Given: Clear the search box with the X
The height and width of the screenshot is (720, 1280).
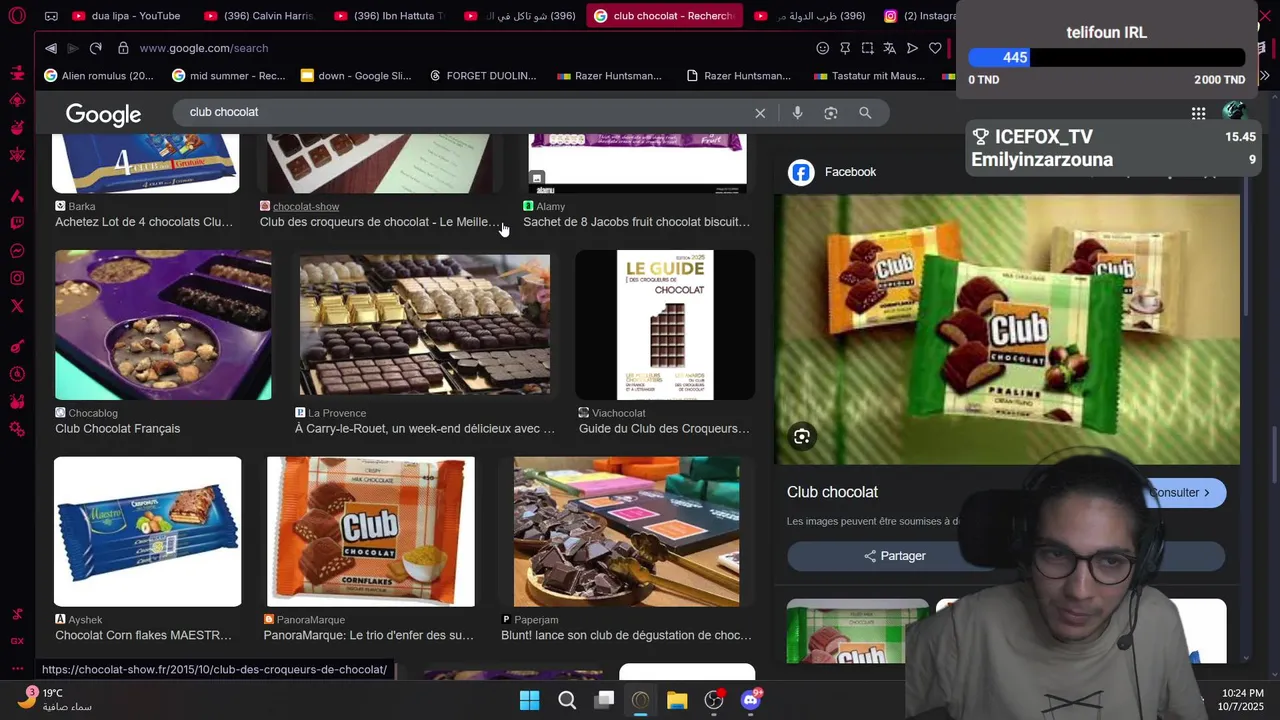Looking at the screenshot, I should coord(760,113).
